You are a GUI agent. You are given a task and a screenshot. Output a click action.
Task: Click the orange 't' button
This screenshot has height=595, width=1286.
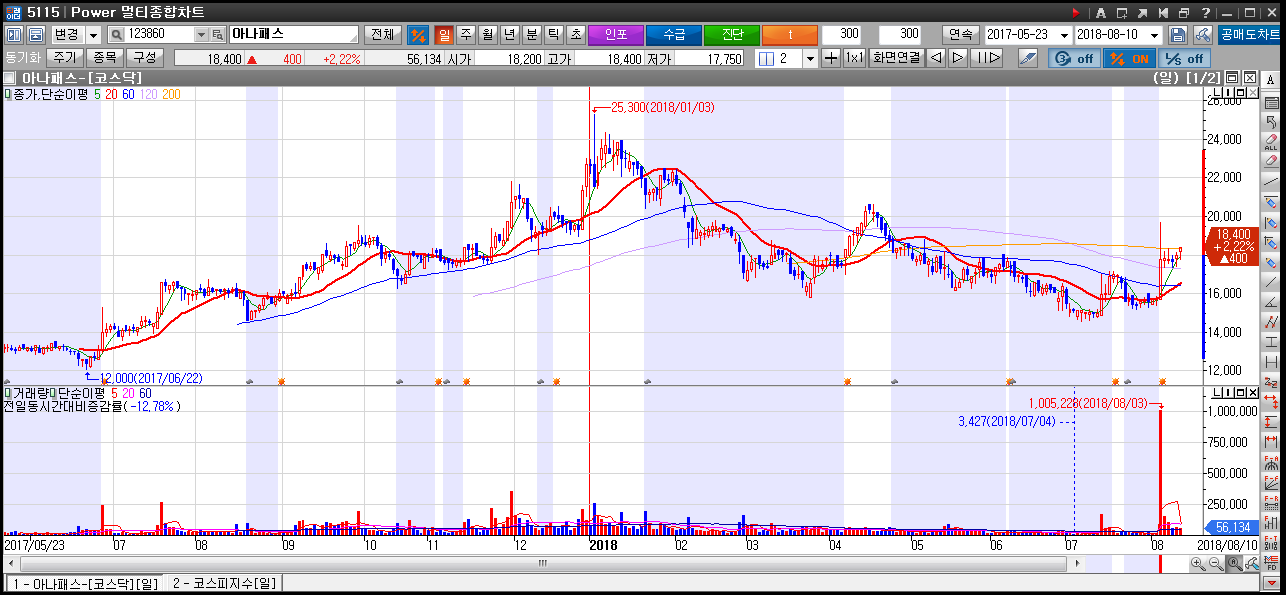click(790, 34)
